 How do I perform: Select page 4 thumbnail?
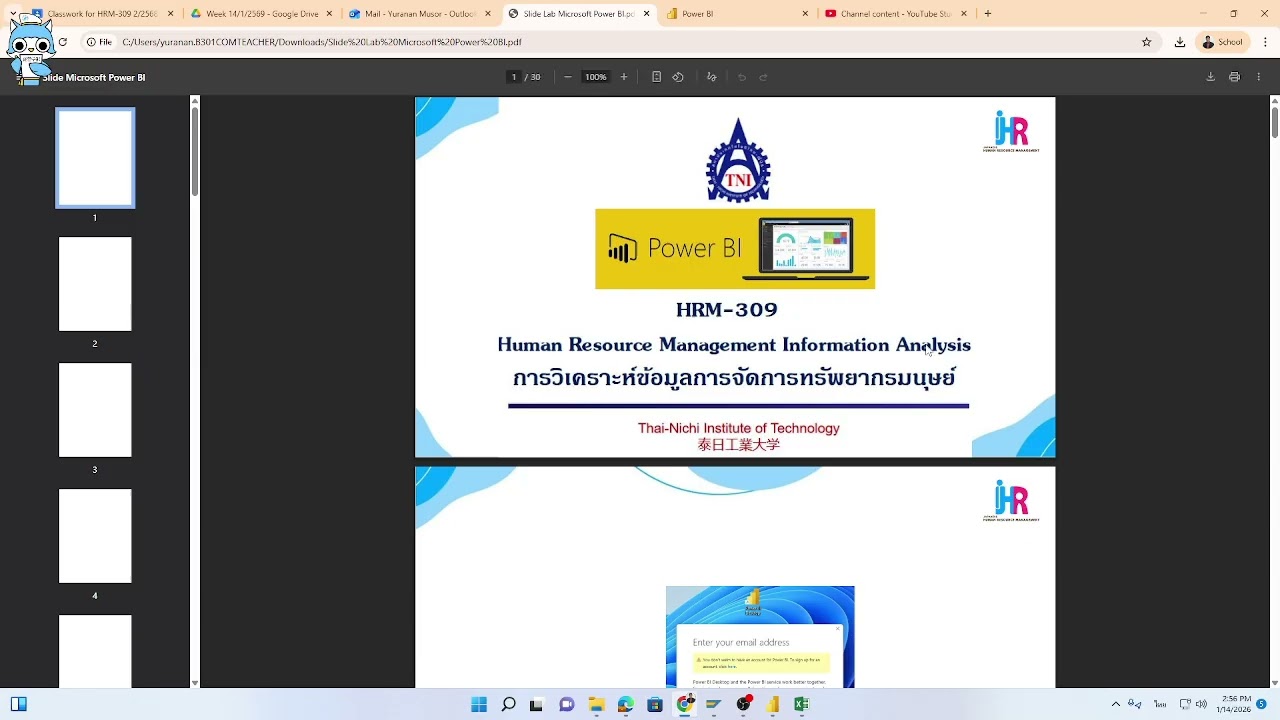[x=95, y=536]
